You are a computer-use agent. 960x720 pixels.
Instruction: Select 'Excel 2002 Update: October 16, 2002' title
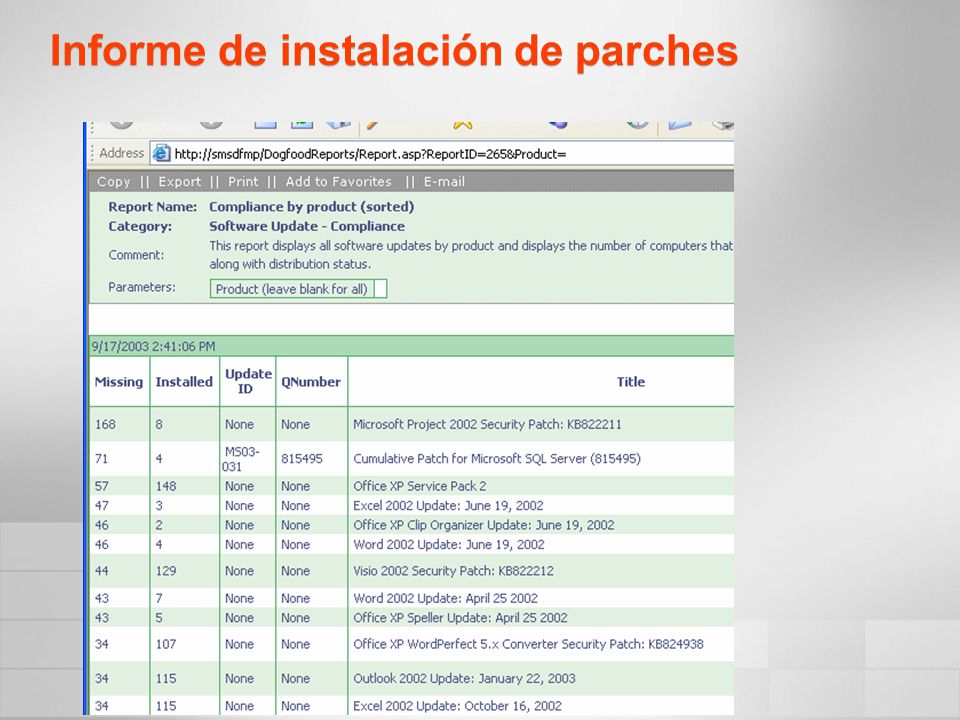click(457, 706)
